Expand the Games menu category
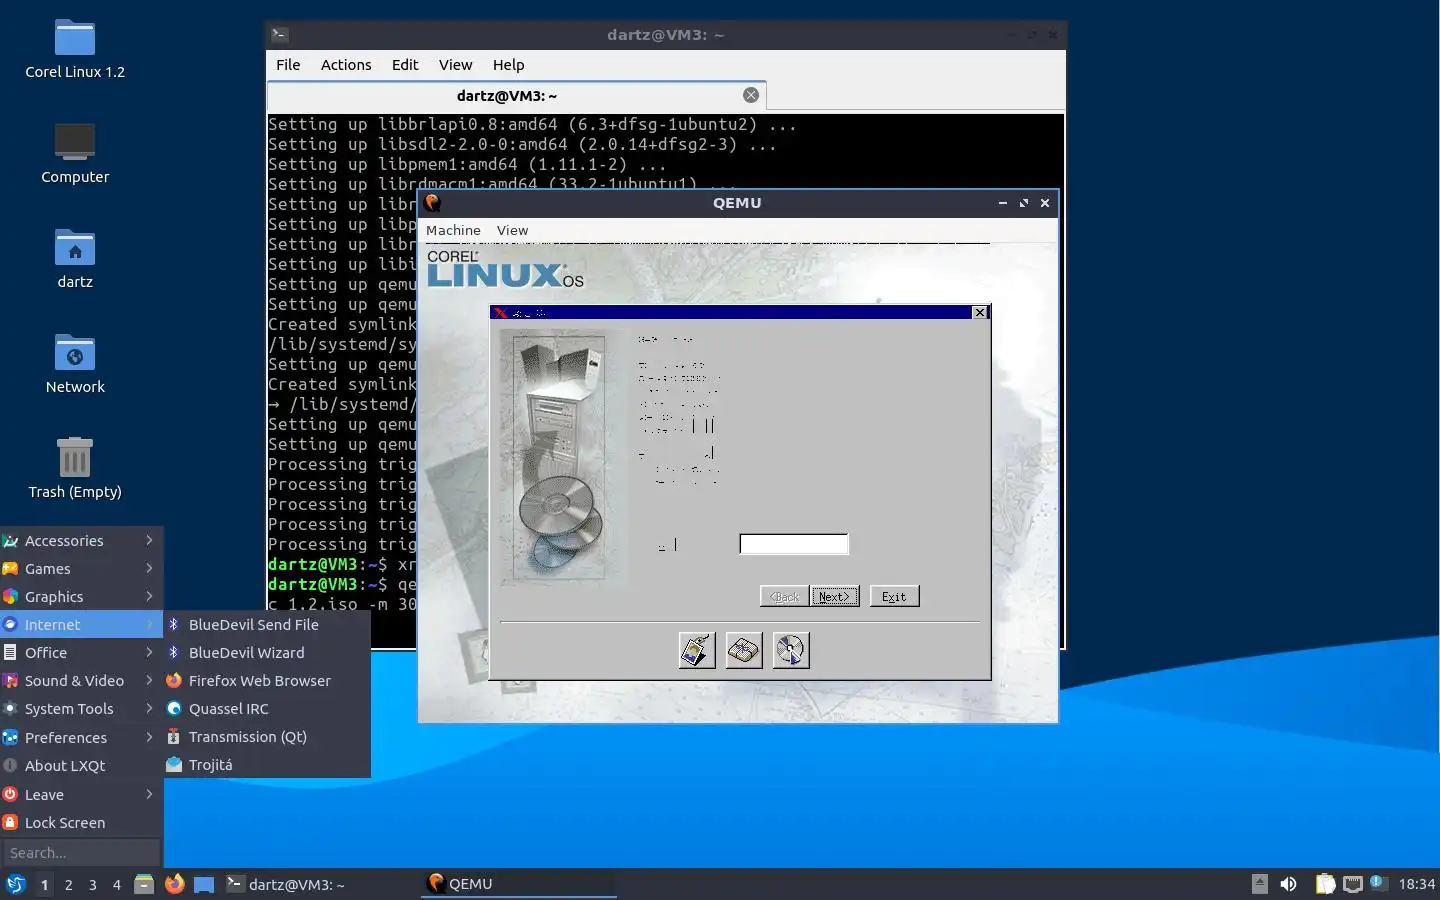Viewport: 1440px width, 900px height. [81, 568]
